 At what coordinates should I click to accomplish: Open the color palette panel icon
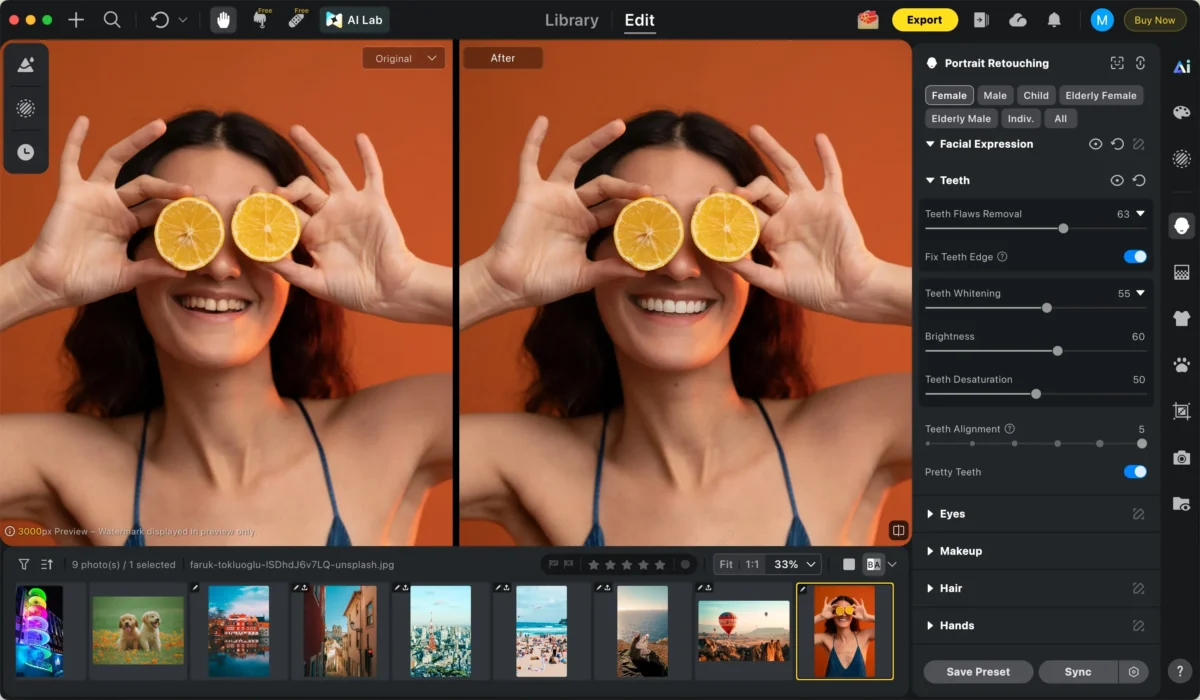(x=1181, y=112)
